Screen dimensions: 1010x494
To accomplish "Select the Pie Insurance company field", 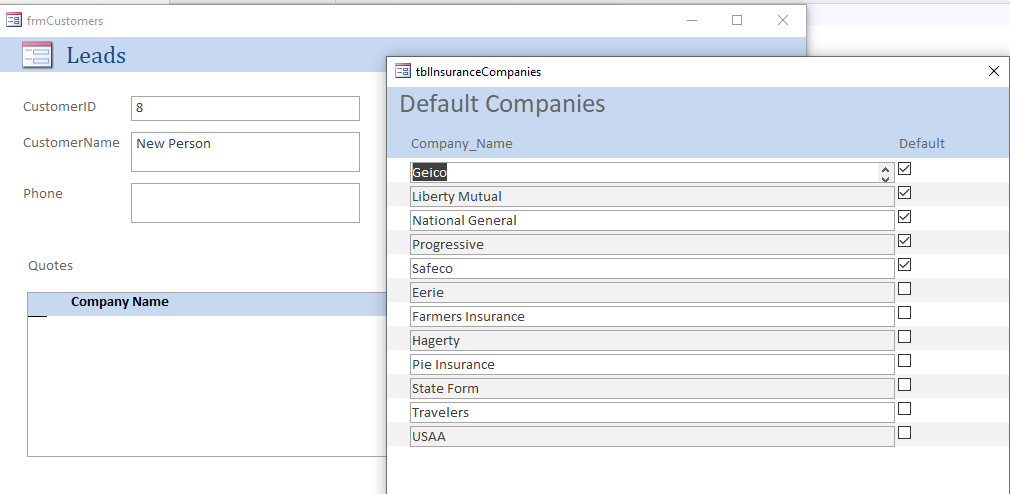I will coord(652,365).
